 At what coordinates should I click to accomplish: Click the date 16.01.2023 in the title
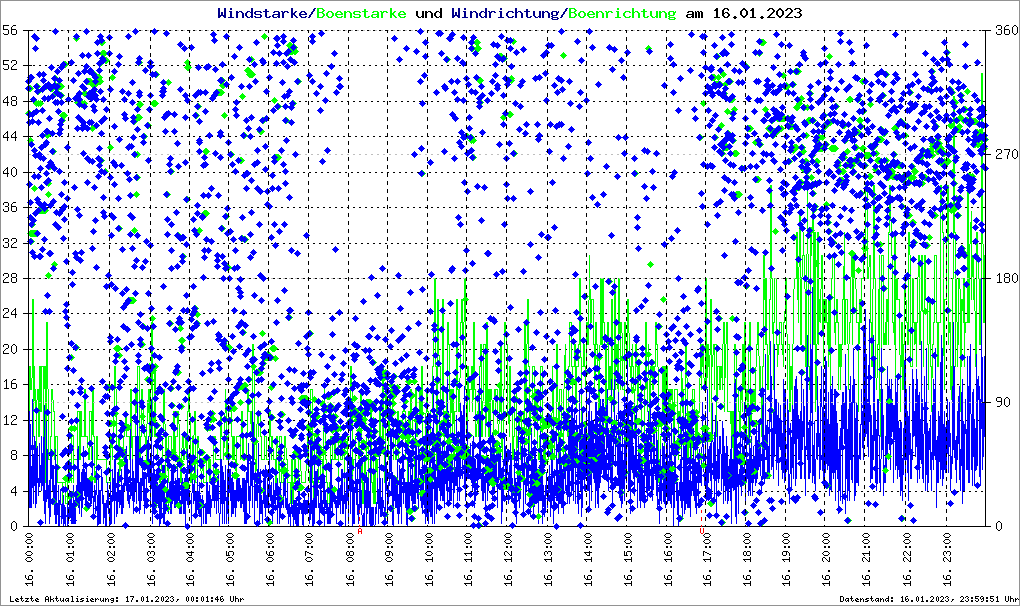point(755,14)
